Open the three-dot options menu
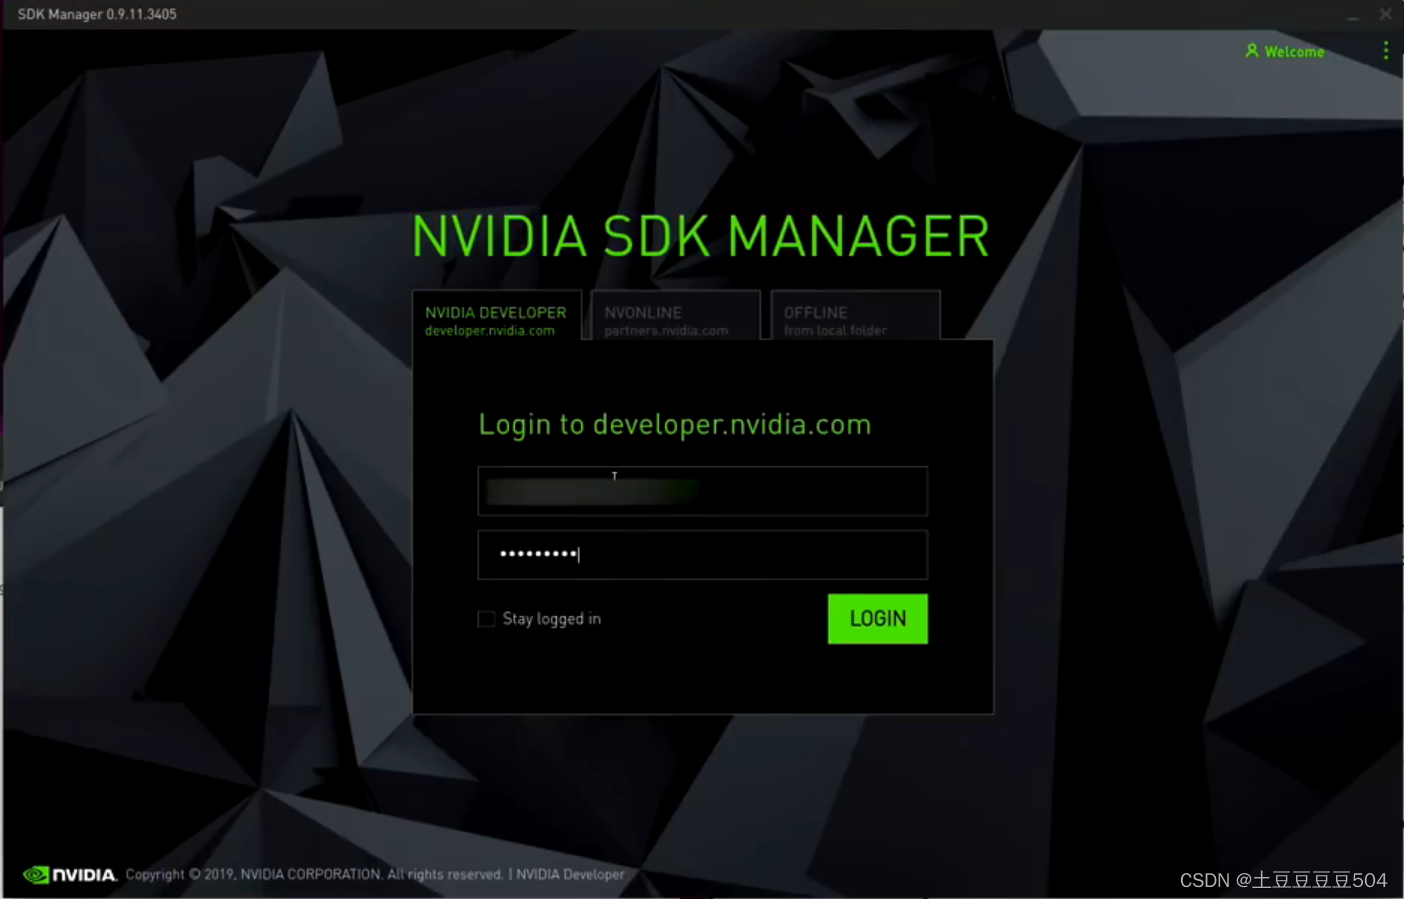The height and width of the screenshot is (899, 1404). [1385, 51]
